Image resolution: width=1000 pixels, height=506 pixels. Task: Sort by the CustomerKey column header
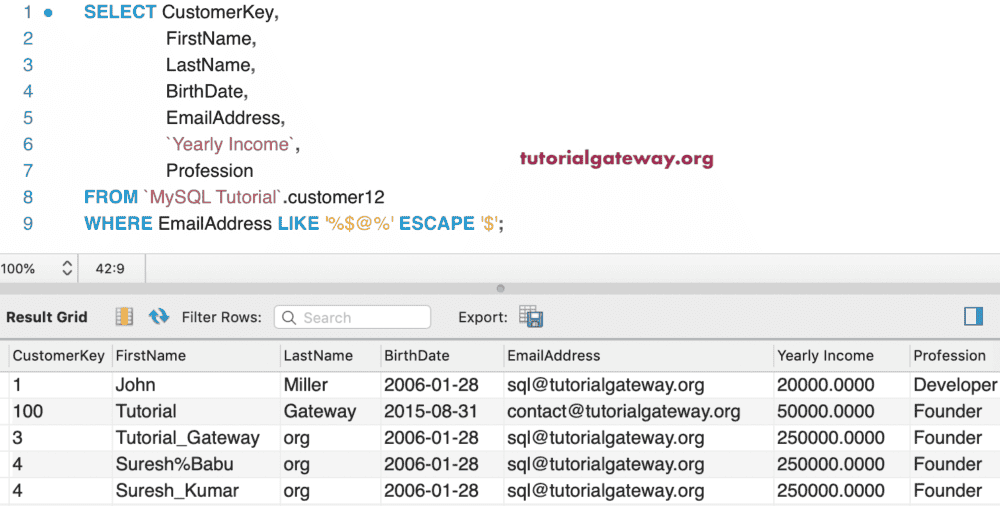click(58, 355)
